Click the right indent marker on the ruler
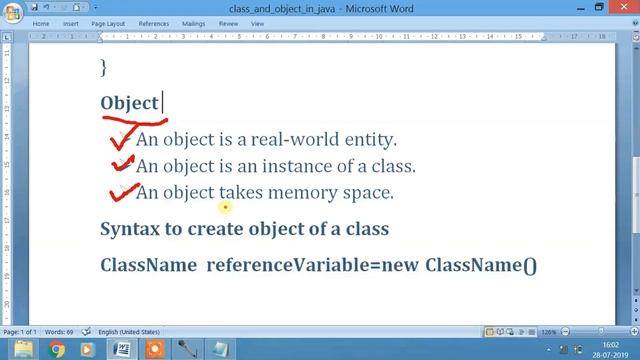The height and width of the screenshot is (360, 640). [544, 38]
